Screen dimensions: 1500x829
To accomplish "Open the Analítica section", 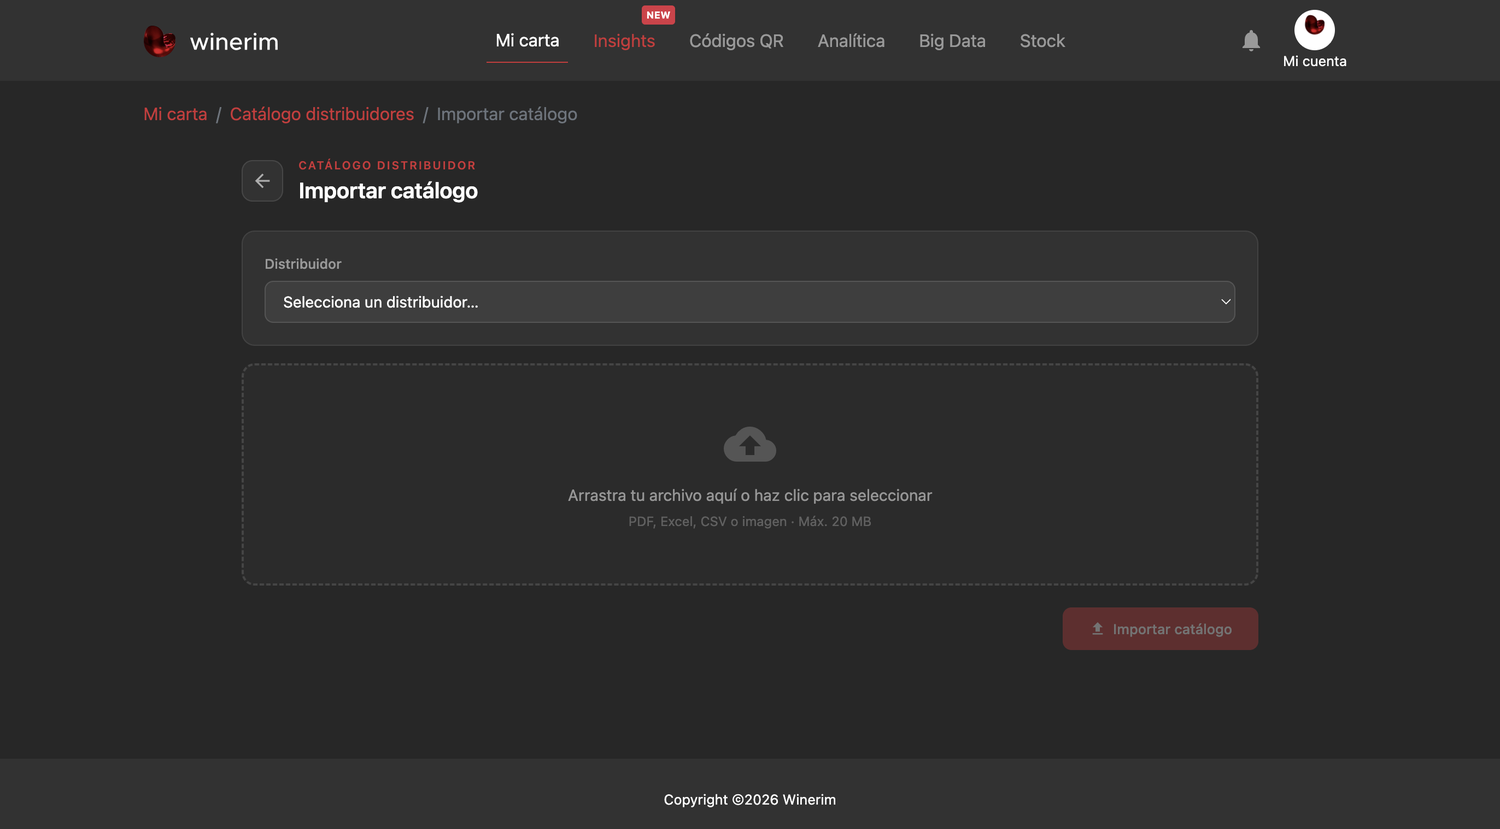I will coord(851,41).
